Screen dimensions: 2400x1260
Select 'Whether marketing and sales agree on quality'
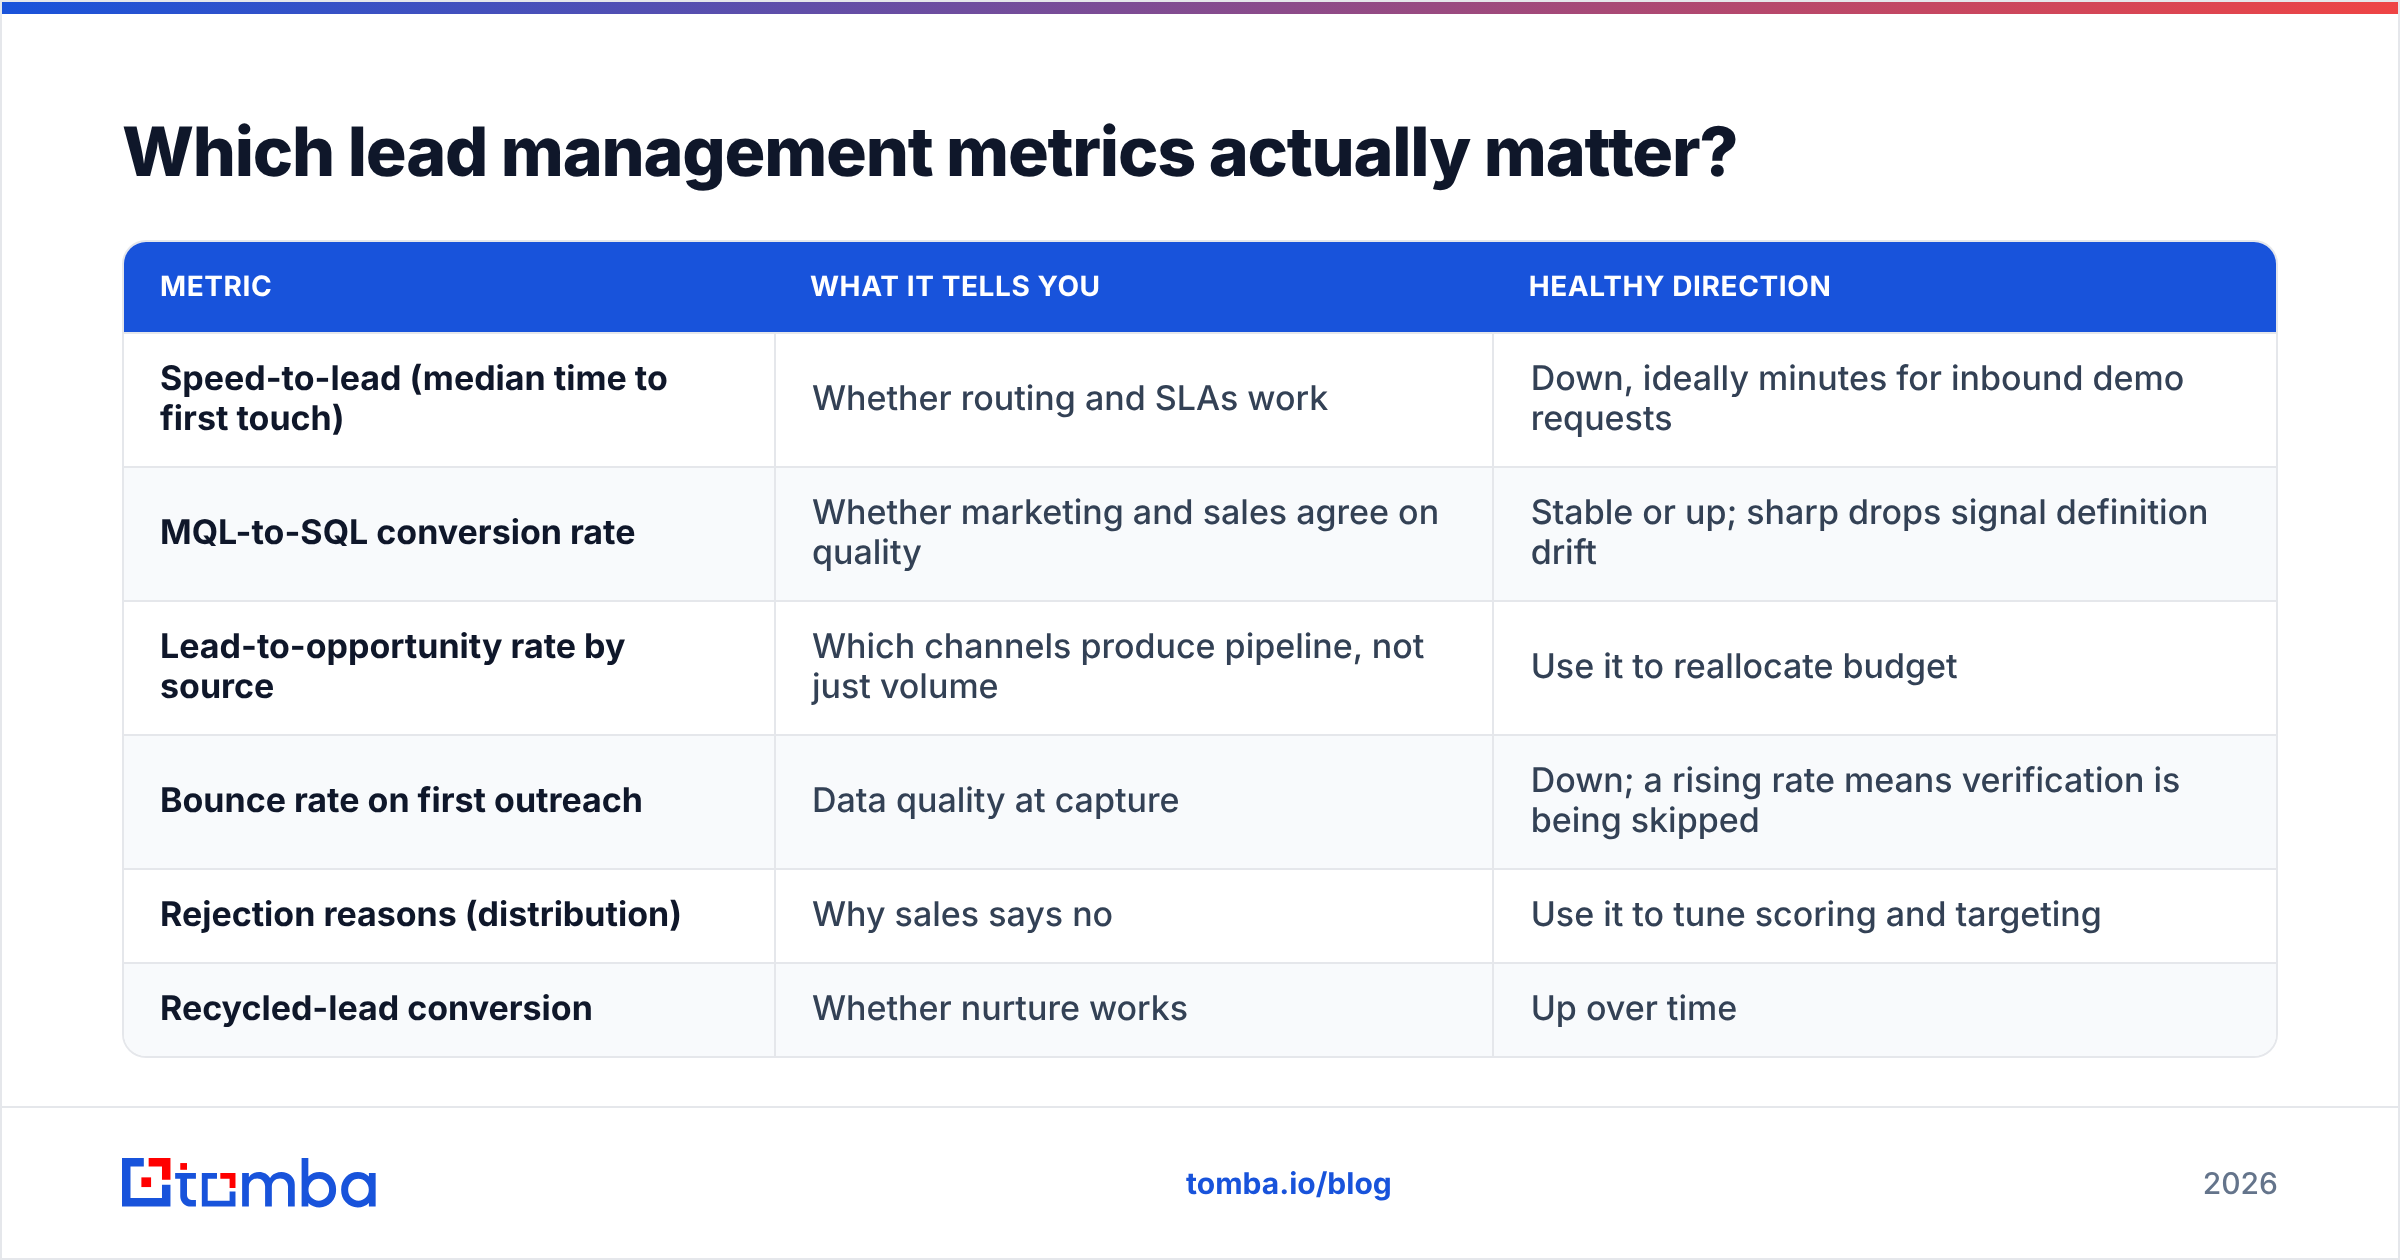coord(1134,533)
